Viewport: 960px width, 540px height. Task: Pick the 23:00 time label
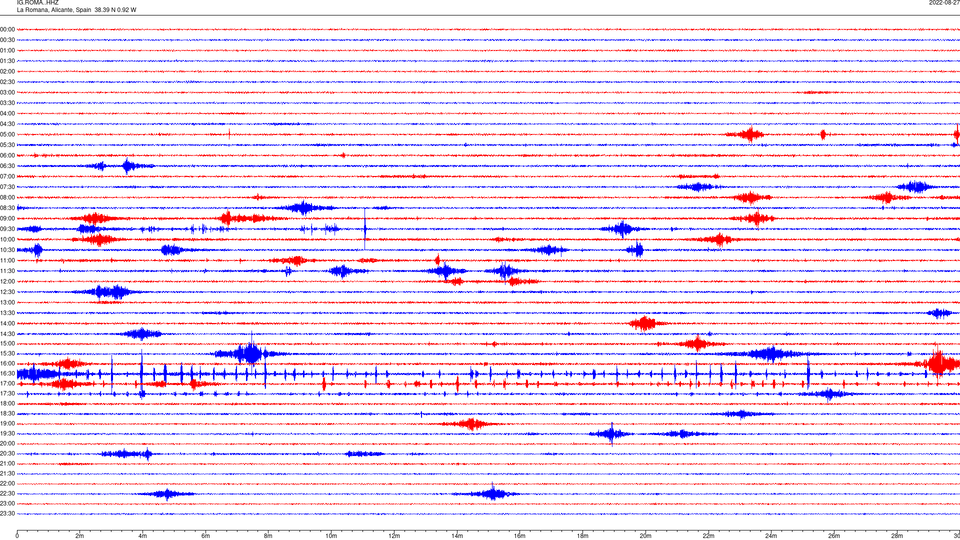point(7,503)
